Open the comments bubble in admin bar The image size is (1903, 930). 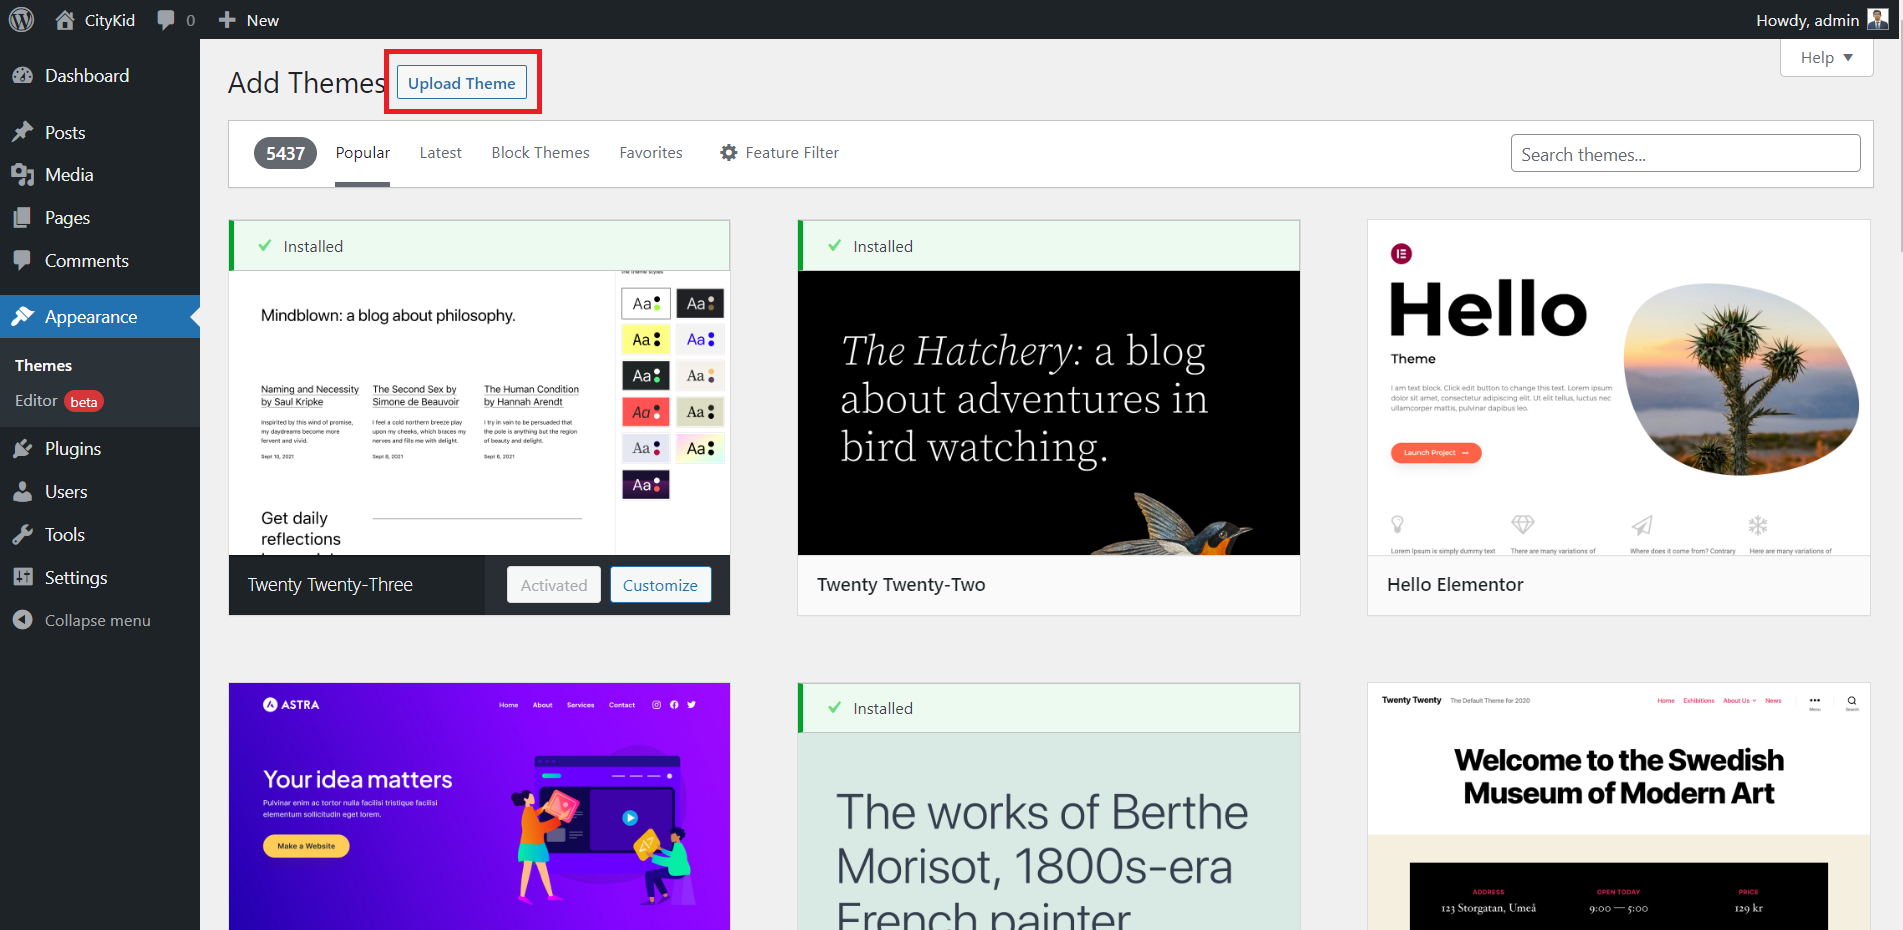166,20
